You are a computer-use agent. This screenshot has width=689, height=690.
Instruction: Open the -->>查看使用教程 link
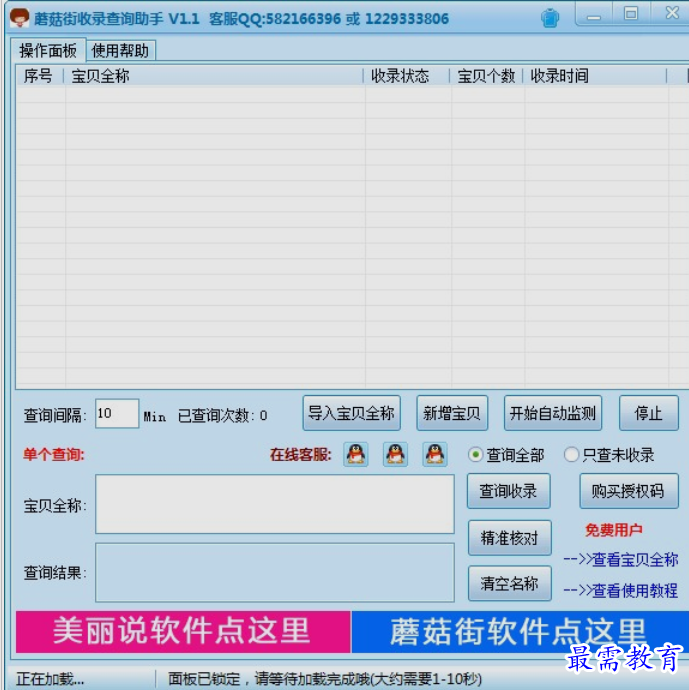[x=621, y=590]
